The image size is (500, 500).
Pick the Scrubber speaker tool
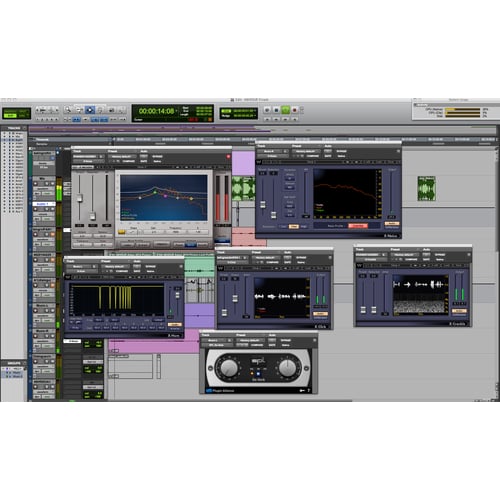[x=111, y=109]
